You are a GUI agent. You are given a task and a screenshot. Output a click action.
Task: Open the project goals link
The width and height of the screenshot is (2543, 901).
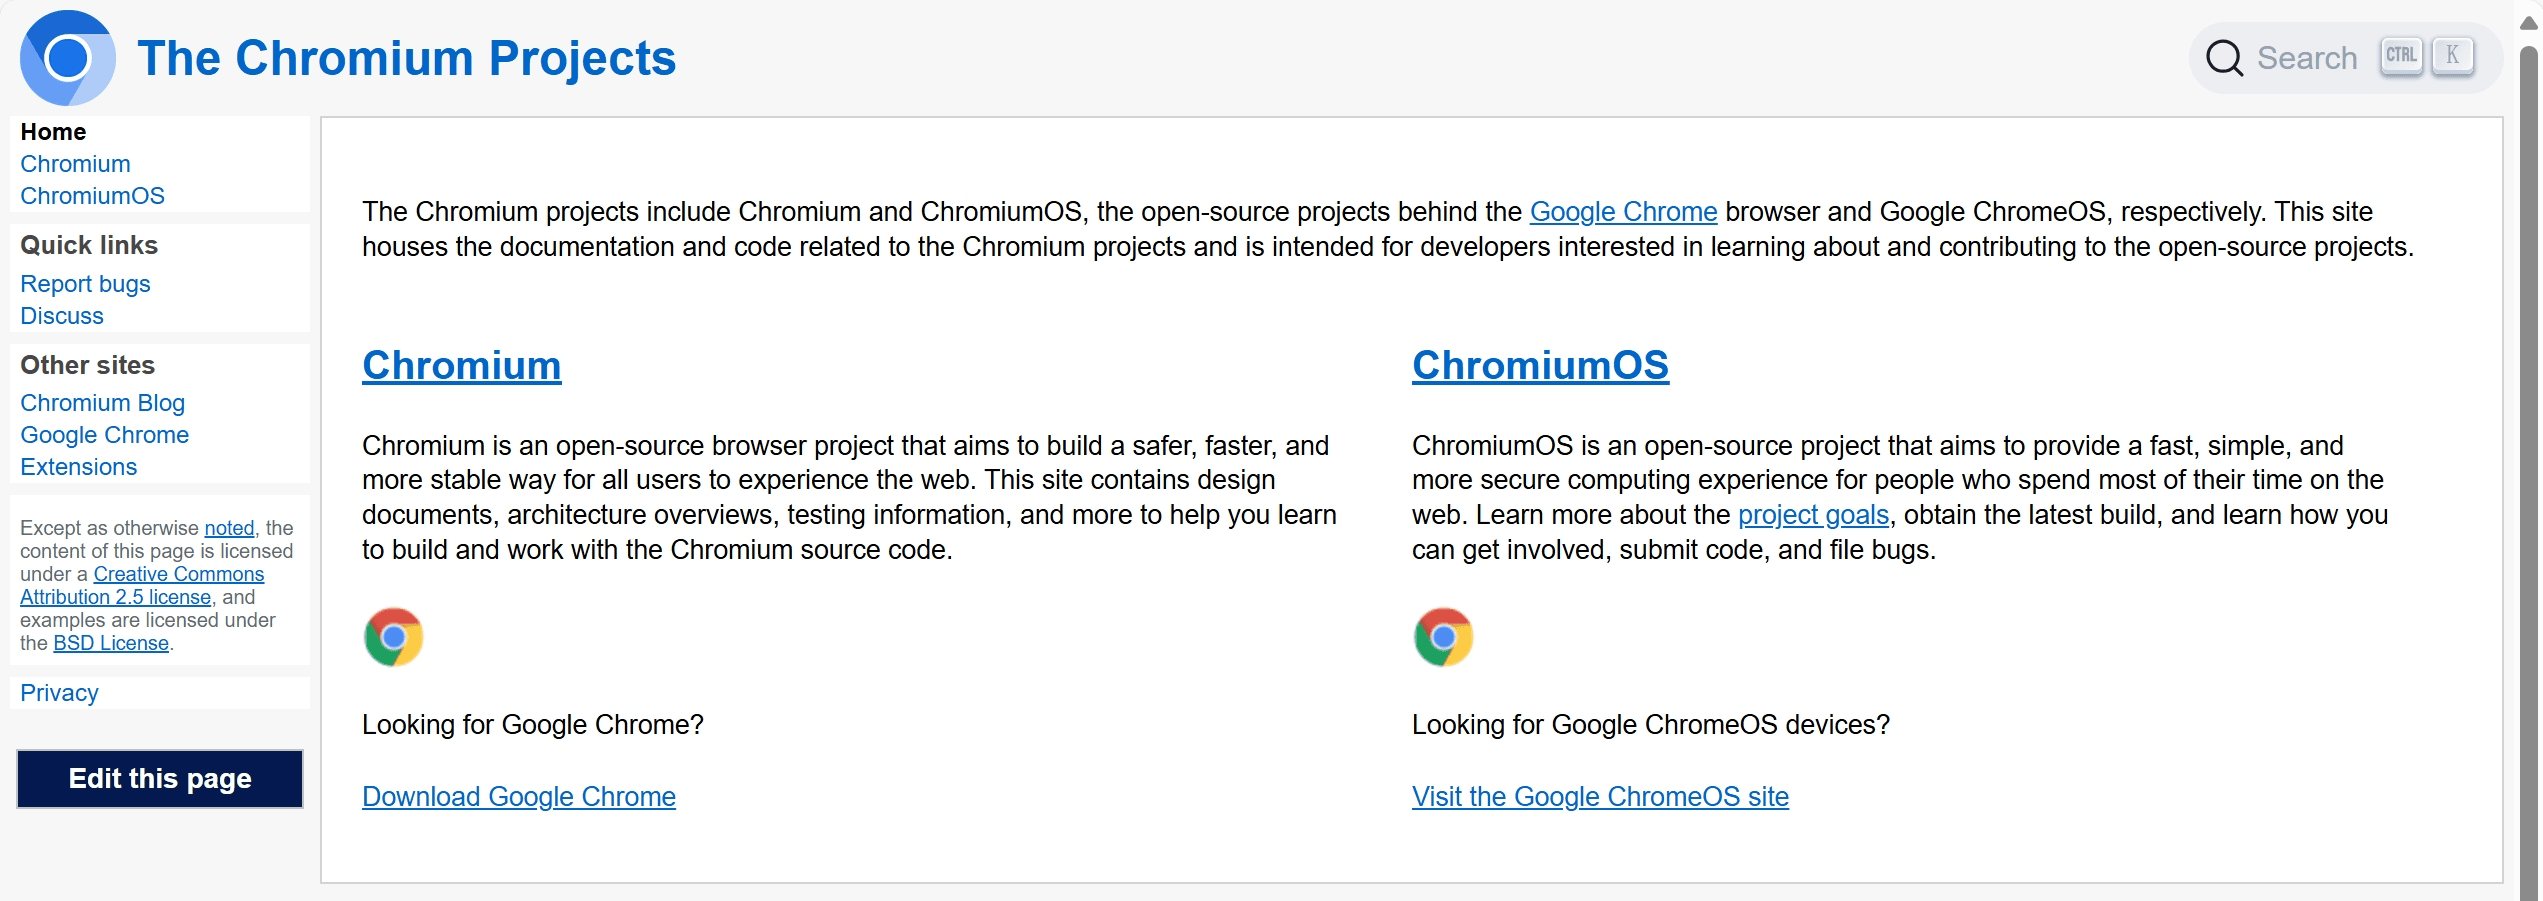1813,515
